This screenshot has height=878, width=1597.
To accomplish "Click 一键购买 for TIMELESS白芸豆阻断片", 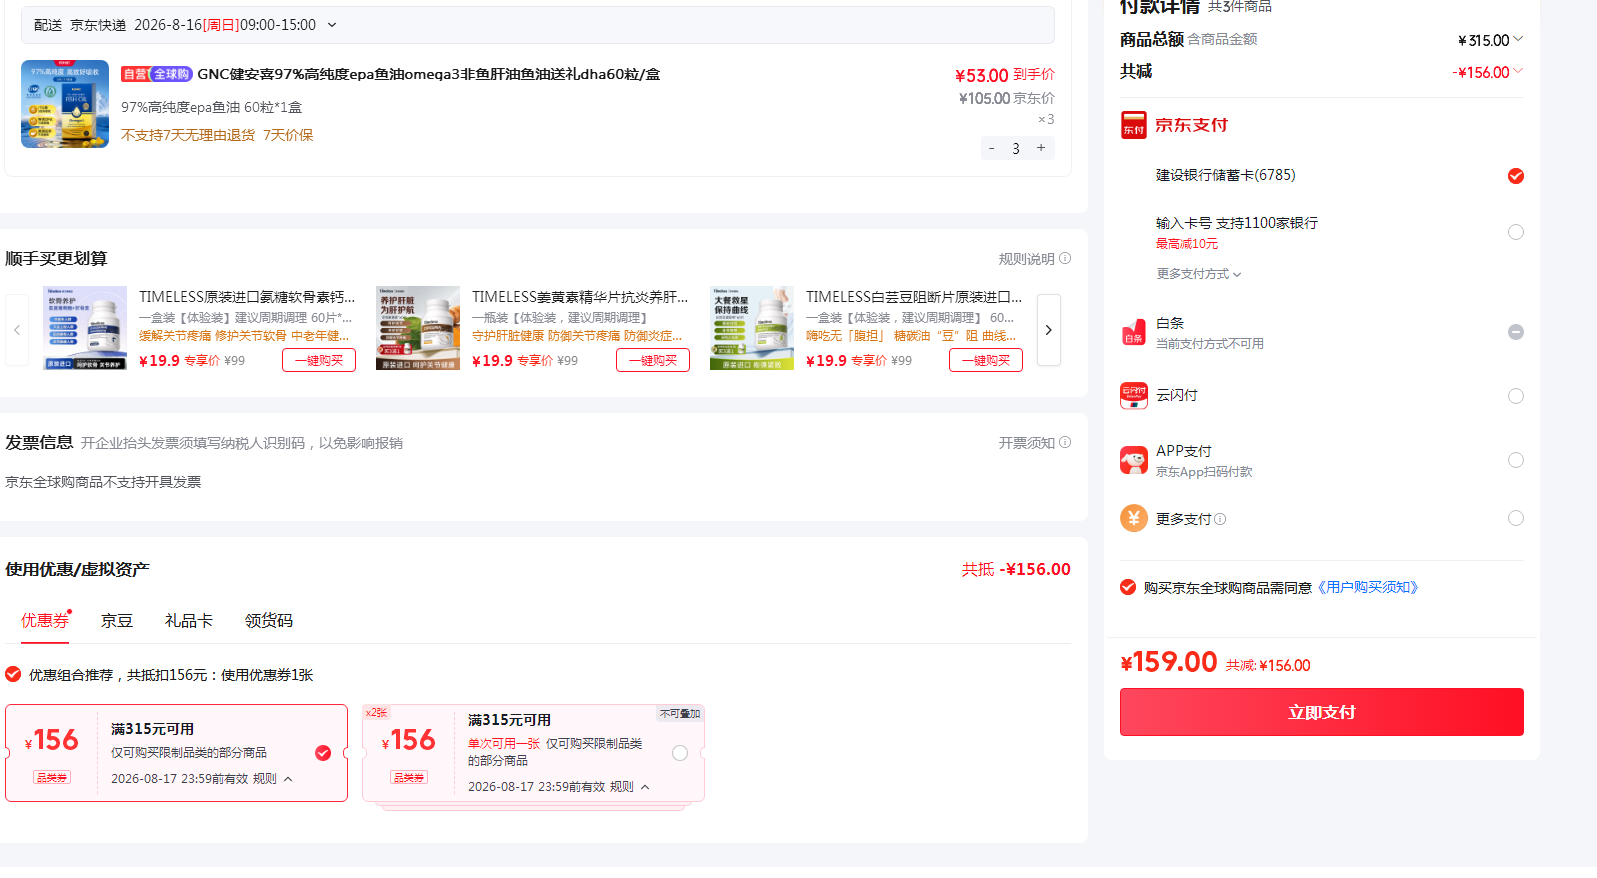I will coord(986,360).
